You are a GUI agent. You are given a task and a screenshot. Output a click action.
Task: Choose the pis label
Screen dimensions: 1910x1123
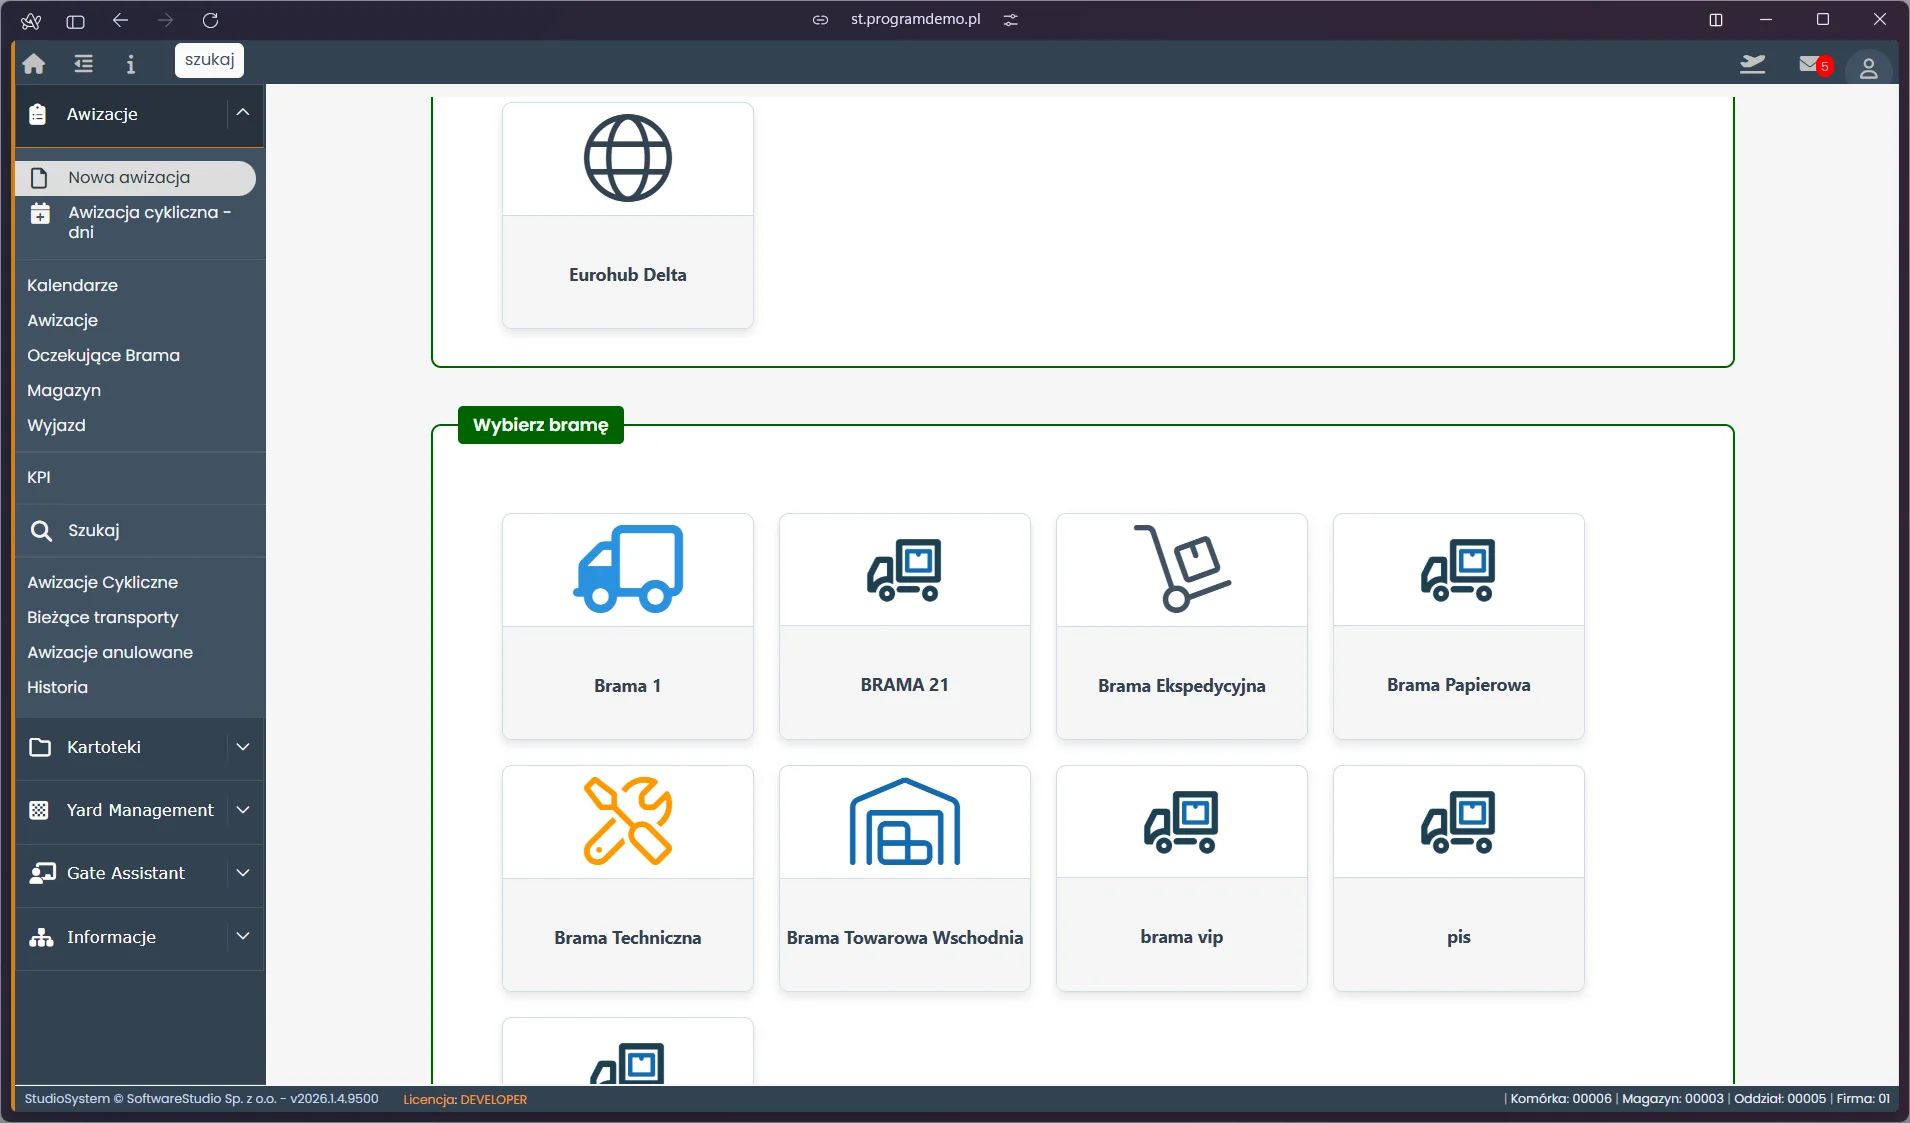(x=1459, y=937)
